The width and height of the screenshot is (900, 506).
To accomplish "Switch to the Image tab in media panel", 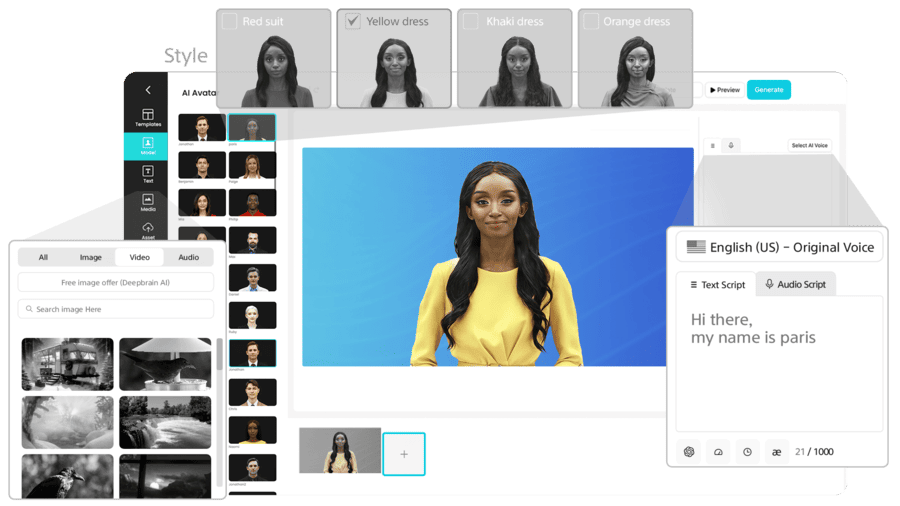I will pyautogui.click(x=91, y=257).
